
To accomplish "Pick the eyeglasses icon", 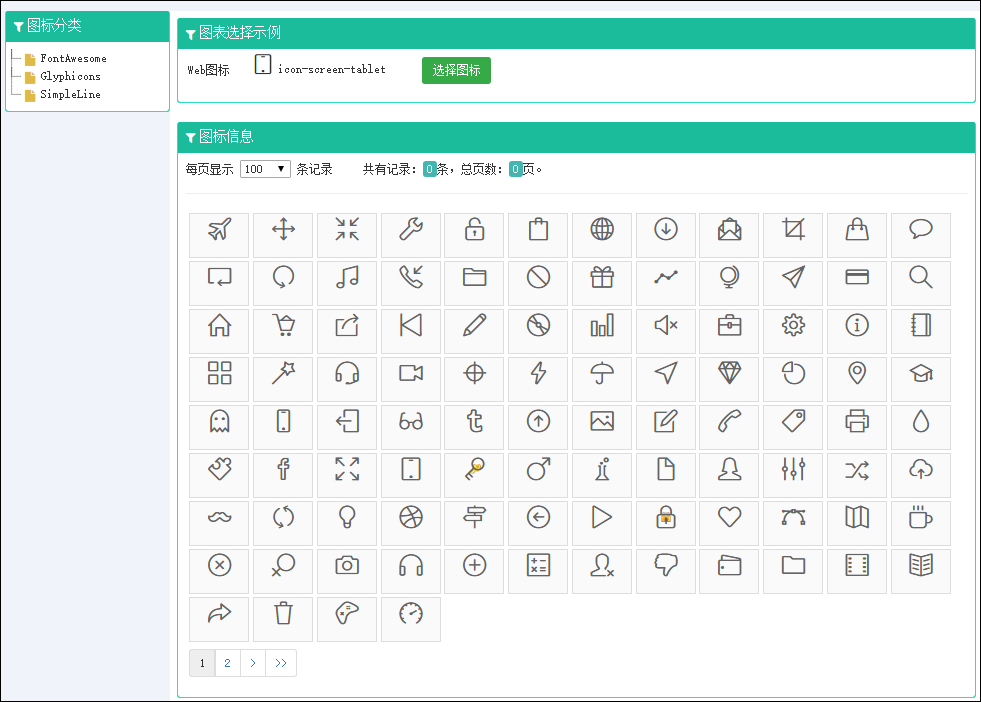I will [410, 421].
